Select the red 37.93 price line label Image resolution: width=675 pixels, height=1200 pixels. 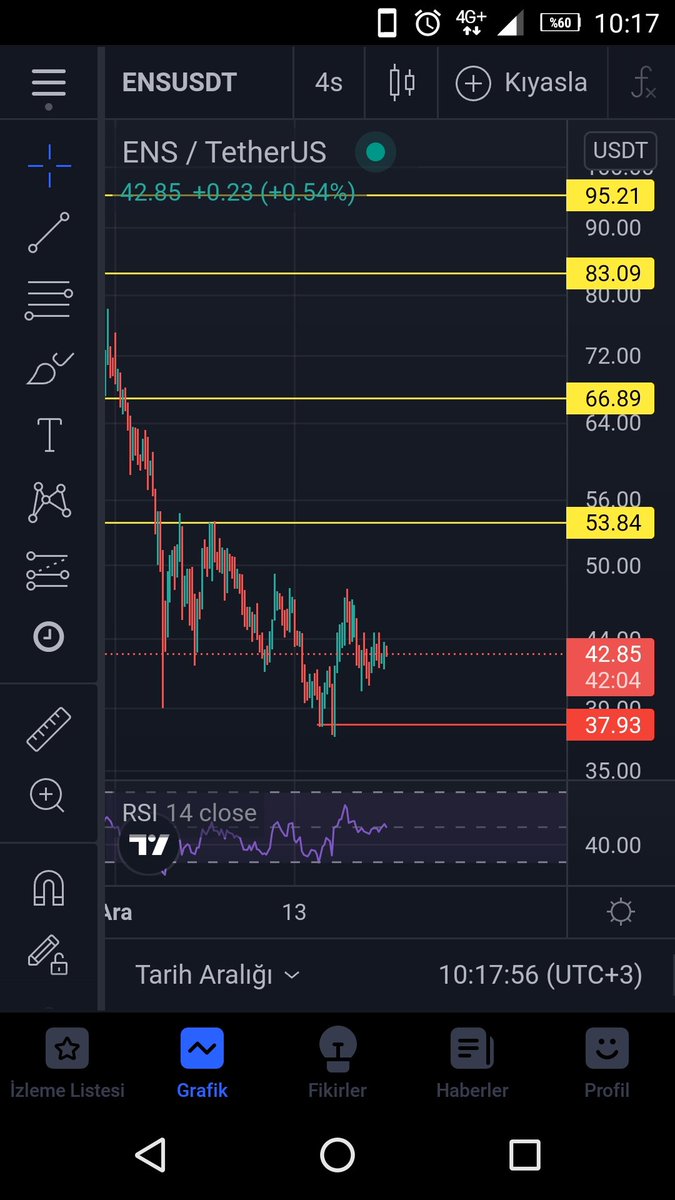point(610,725)
